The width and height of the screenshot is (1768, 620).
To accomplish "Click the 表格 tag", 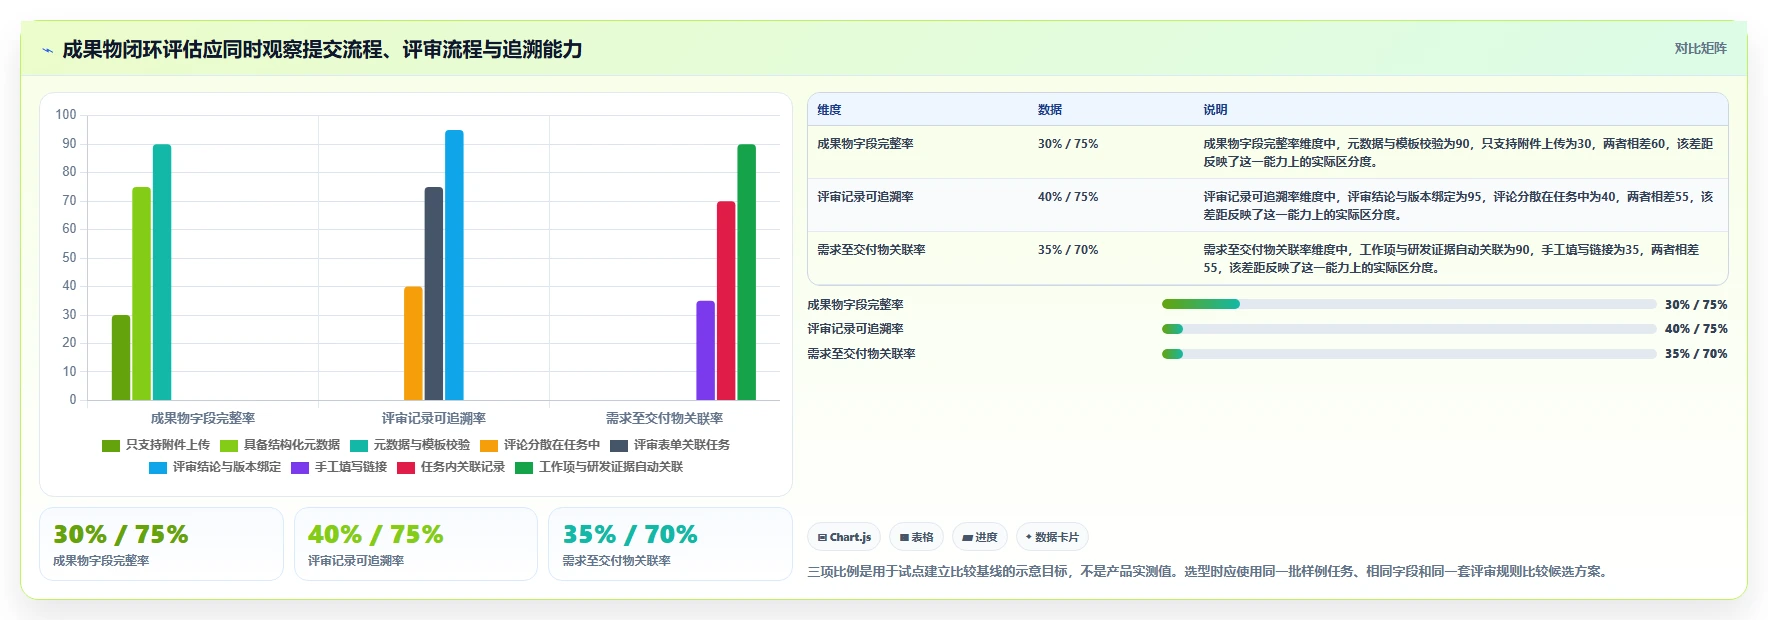I will 916,537.
